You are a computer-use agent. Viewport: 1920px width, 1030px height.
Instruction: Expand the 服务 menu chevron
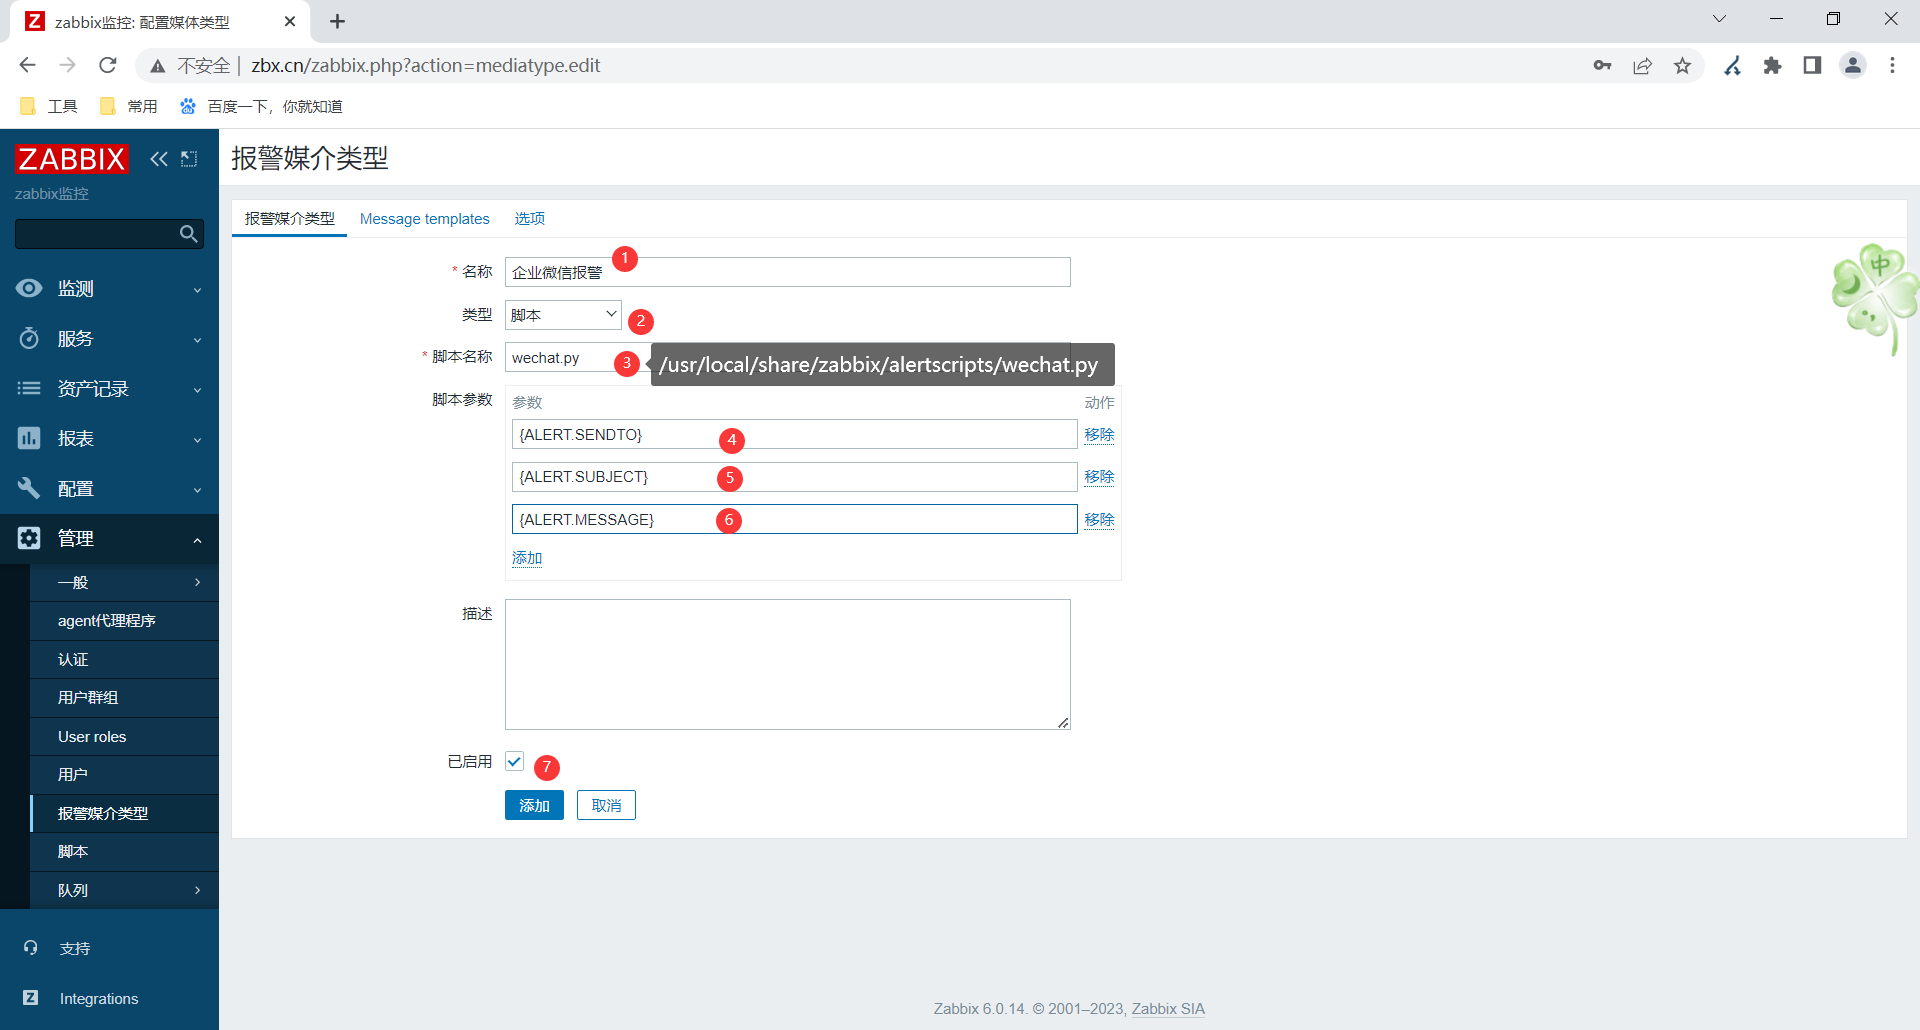coord(197,340)
